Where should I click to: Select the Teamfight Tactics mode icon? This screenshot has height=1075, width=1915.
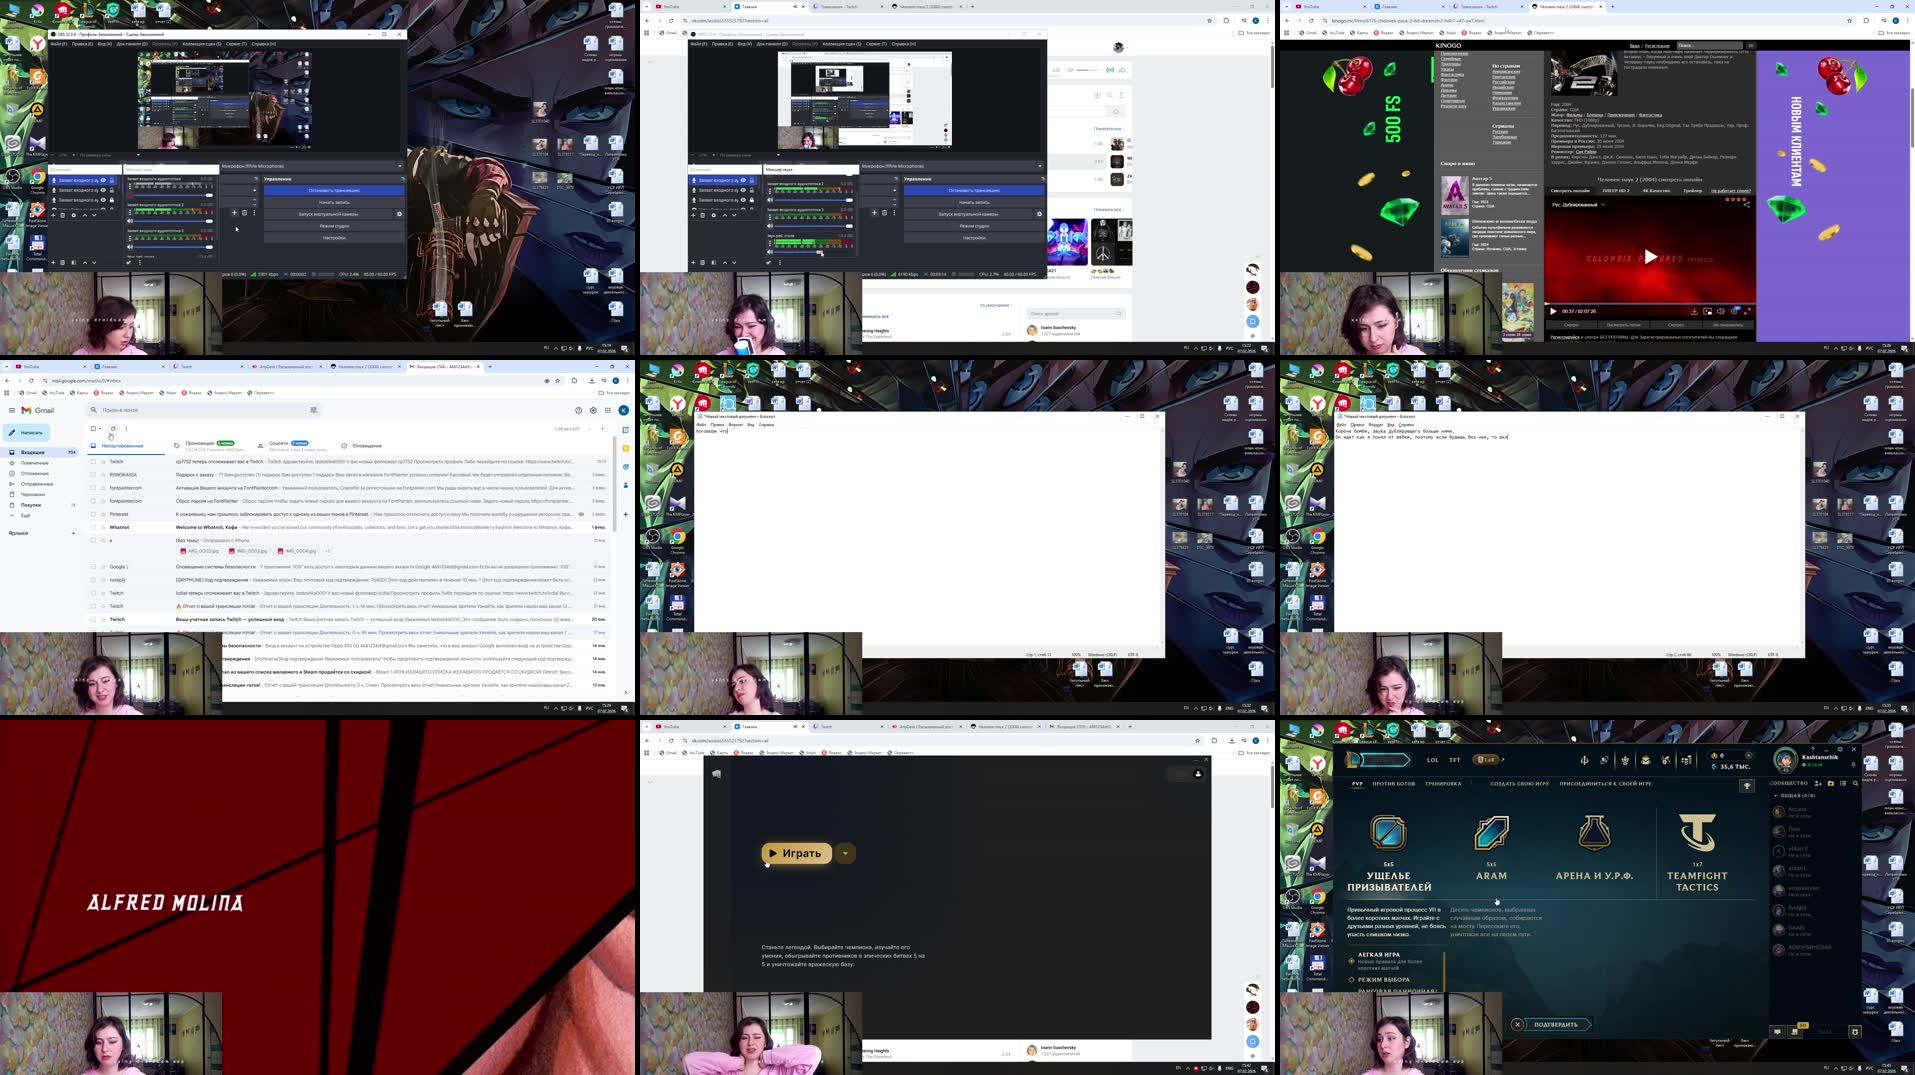pos(1699,833)
